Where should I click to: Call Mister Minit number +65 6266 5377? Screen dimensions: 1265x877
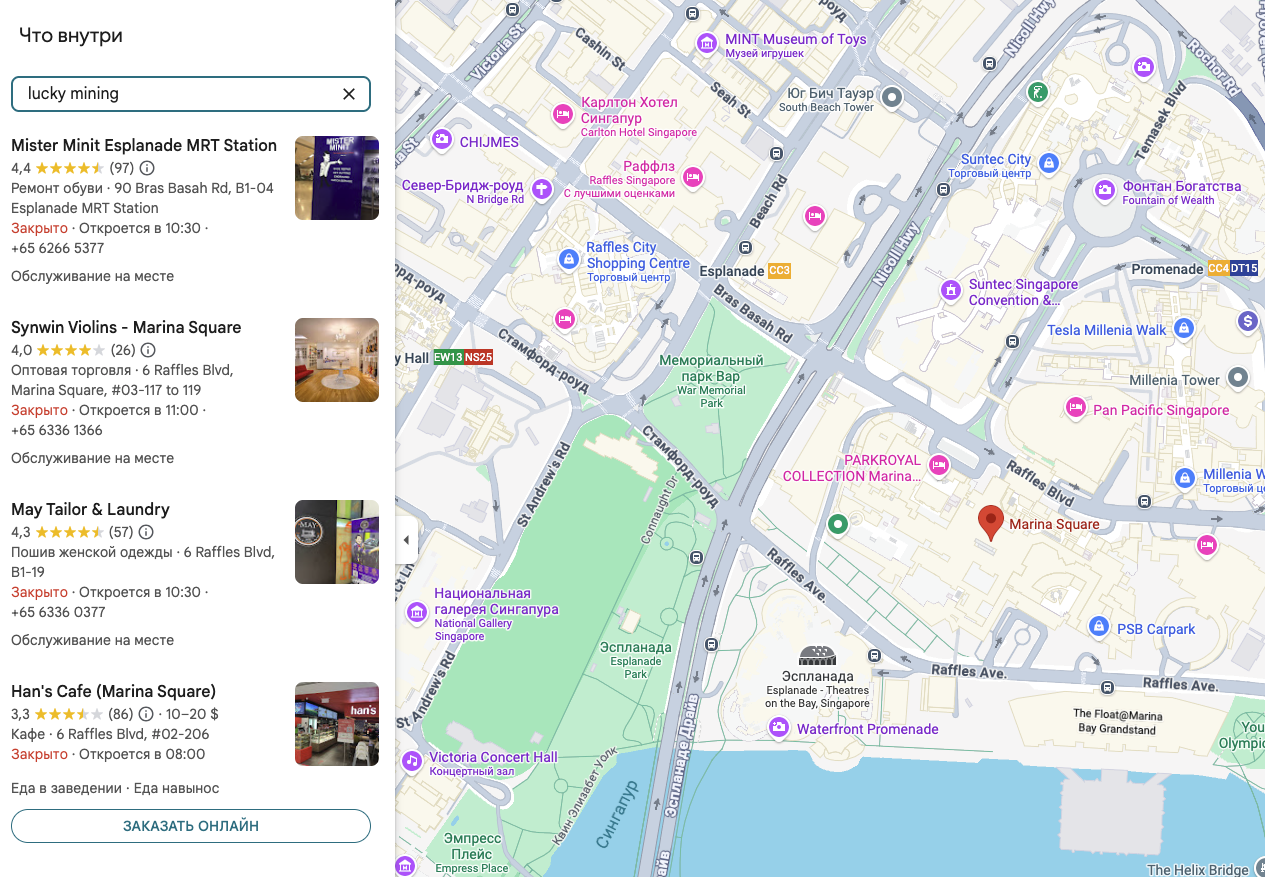[x=57, y=248]
